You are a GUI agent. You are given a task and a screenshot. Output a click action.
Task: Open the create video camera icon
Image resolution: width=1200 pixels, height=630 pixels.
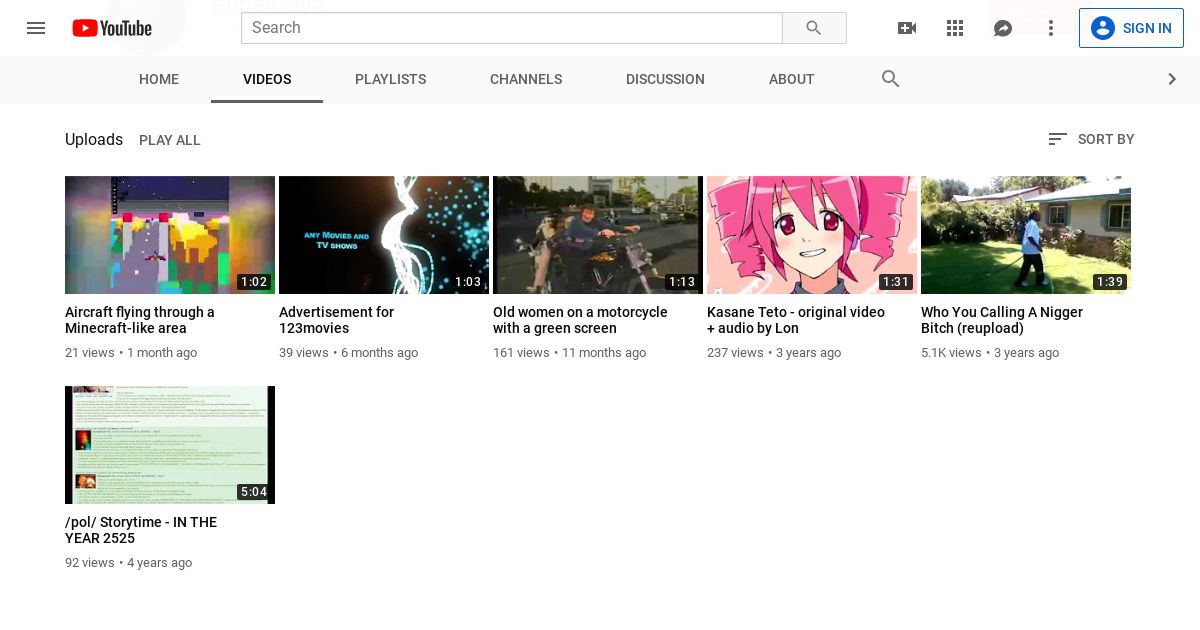[x=907, y=28]
